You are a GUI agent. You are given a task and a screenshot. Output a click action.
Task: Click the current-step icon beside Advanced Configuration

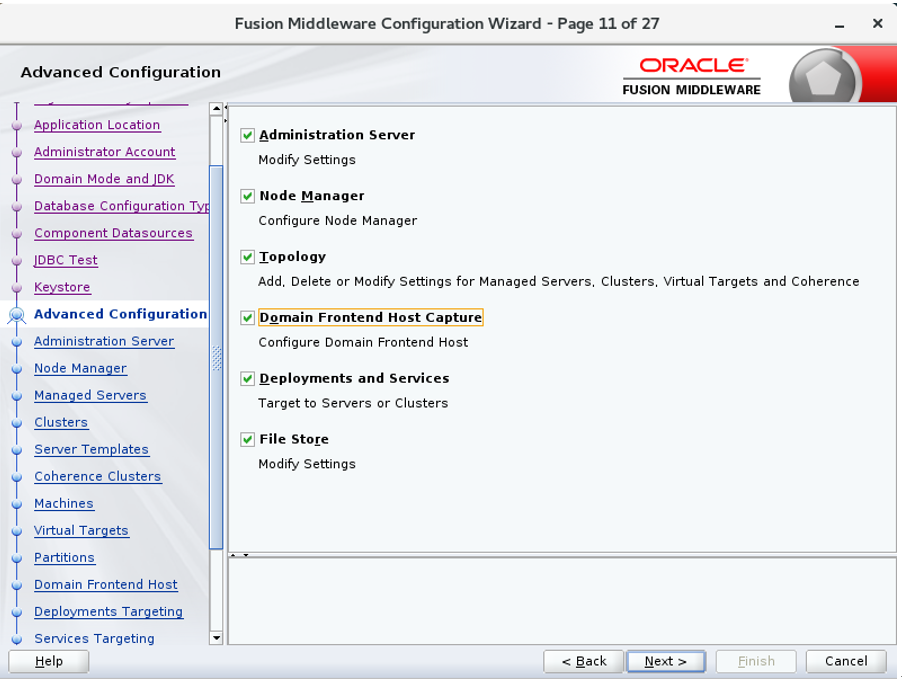point(17,315)
